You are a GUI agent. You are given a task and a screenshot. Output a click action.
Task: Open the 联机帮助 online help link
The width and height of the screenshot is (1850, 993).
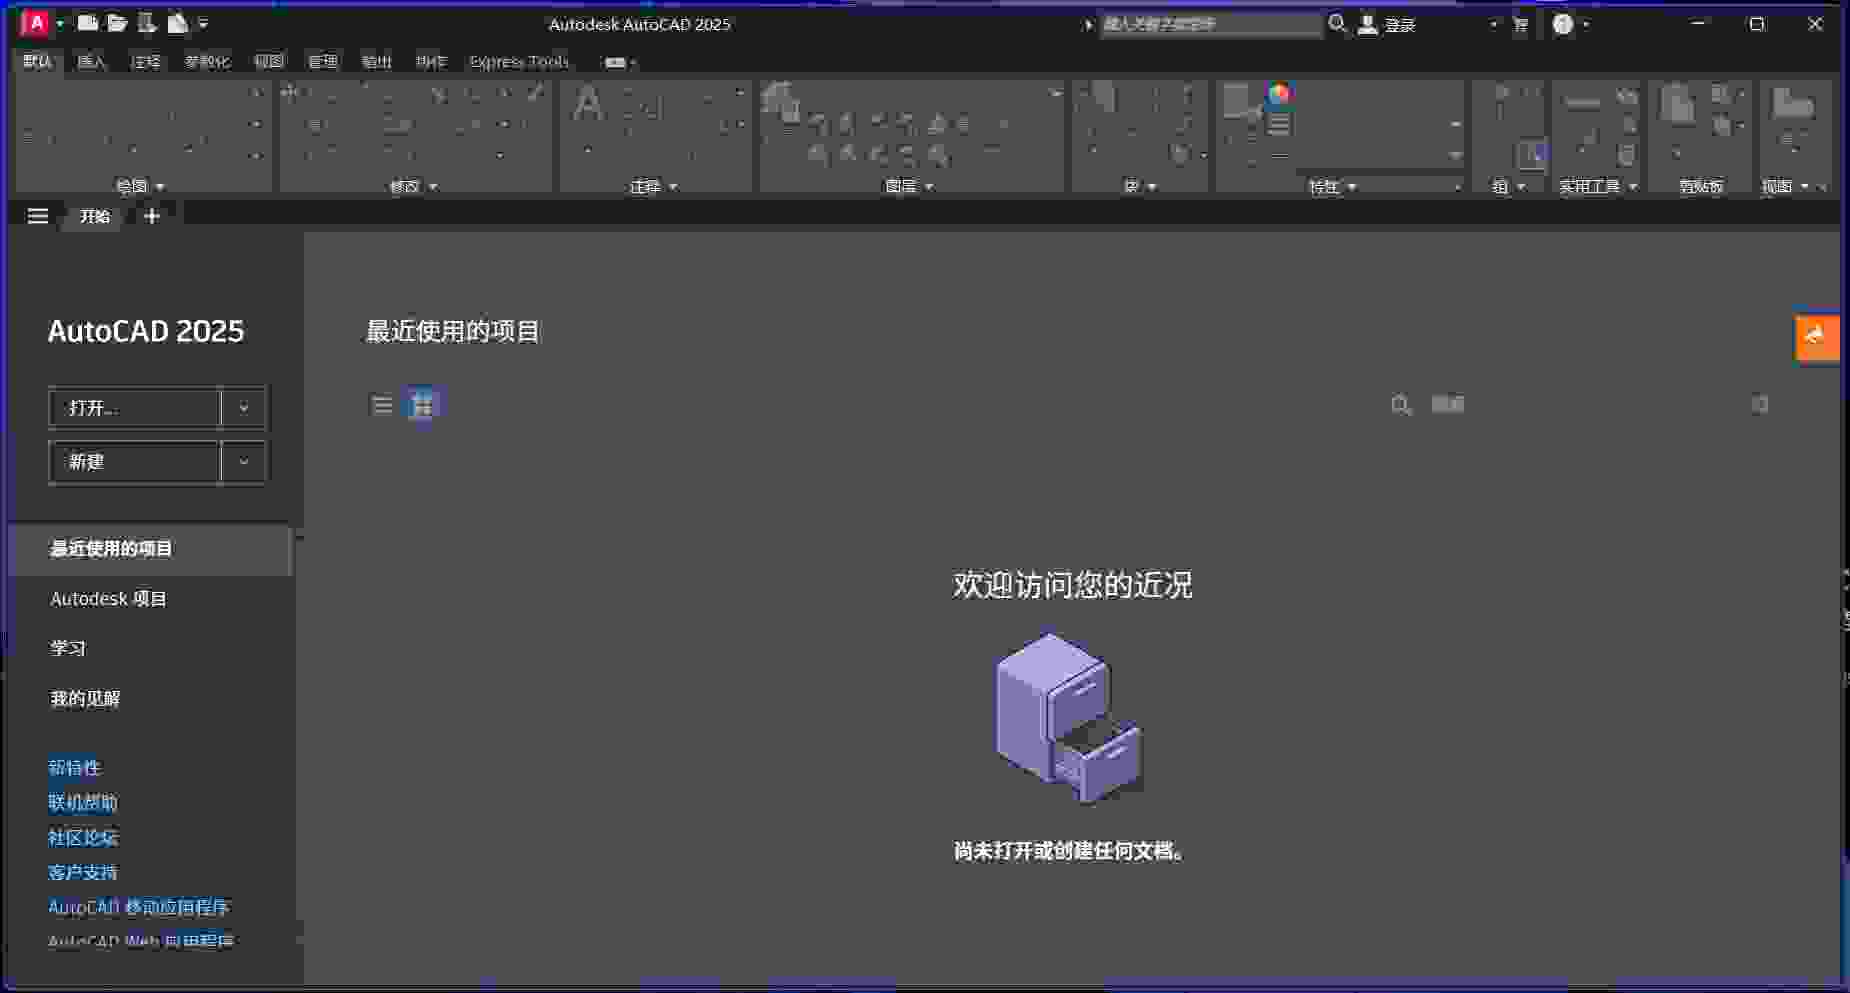coord(83,803)
